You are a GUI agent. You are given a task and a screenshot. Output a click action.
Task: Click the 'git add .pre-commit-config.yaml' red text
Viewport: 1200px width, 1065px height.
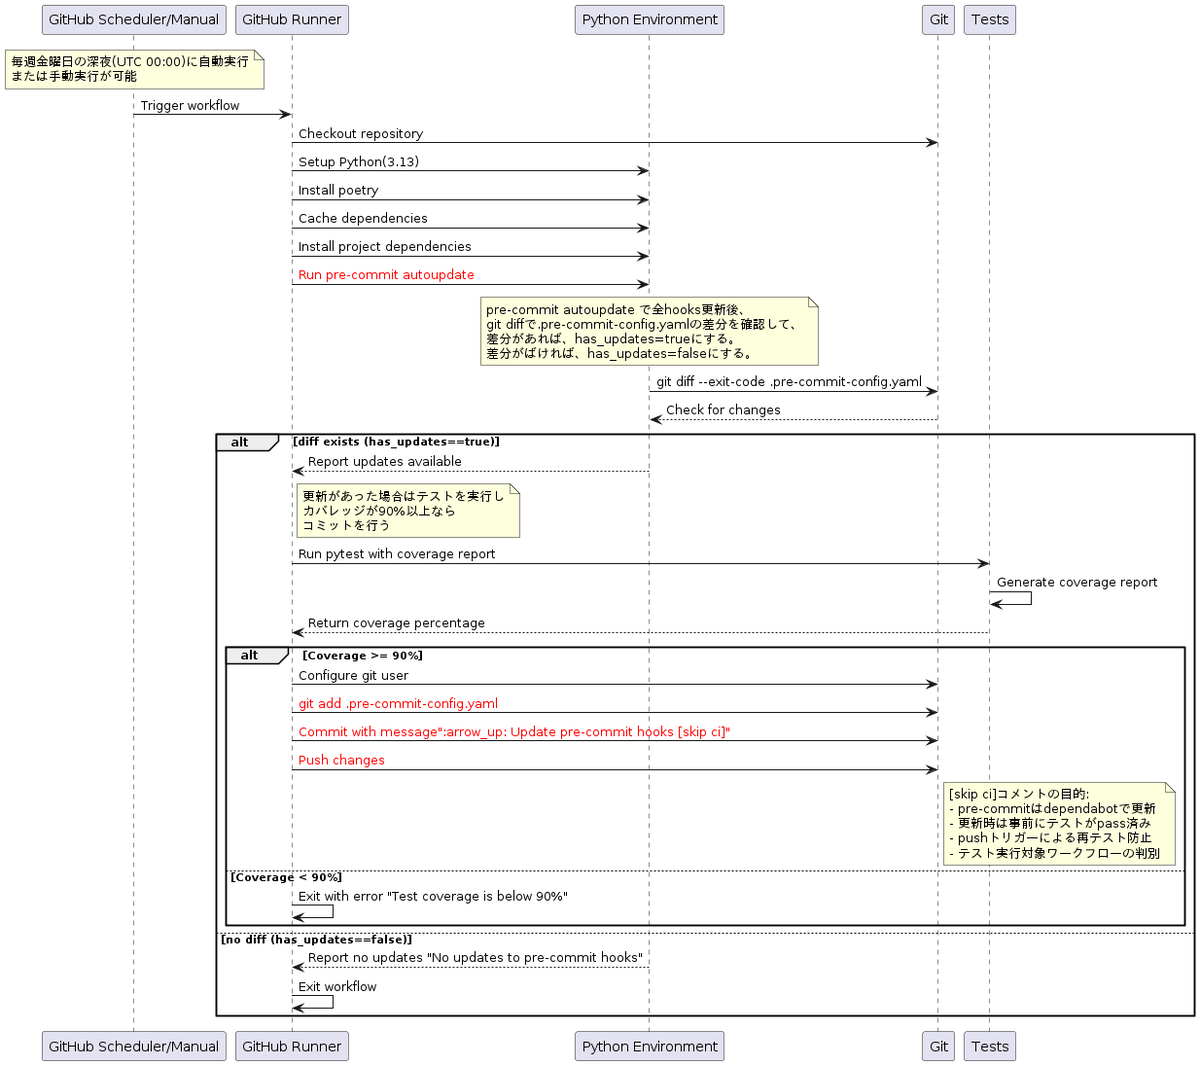tap(397, 703)
